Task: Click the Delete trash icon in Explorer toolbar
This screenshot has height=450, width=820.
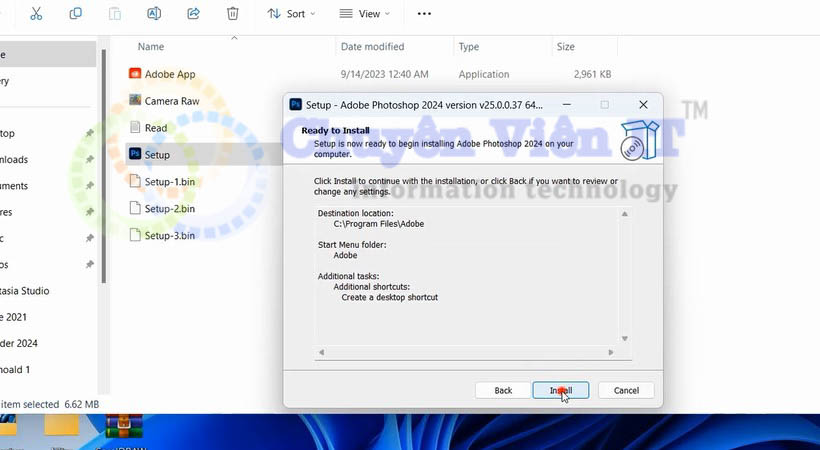Action: pos(233,14)
